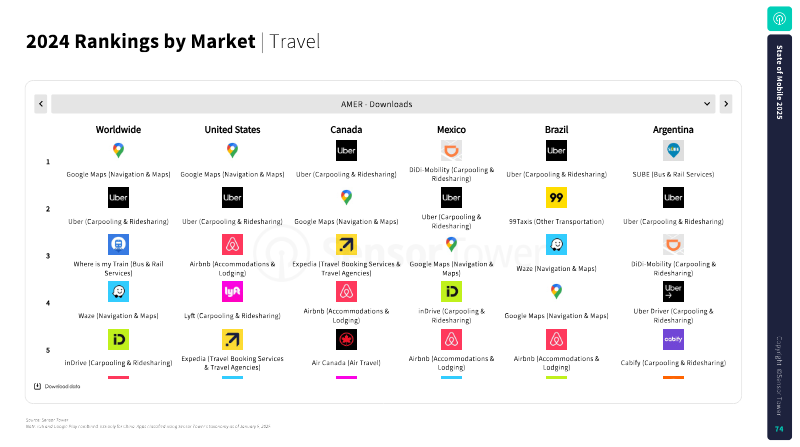Click the dropdown chevron arrow

click(707, 104)
